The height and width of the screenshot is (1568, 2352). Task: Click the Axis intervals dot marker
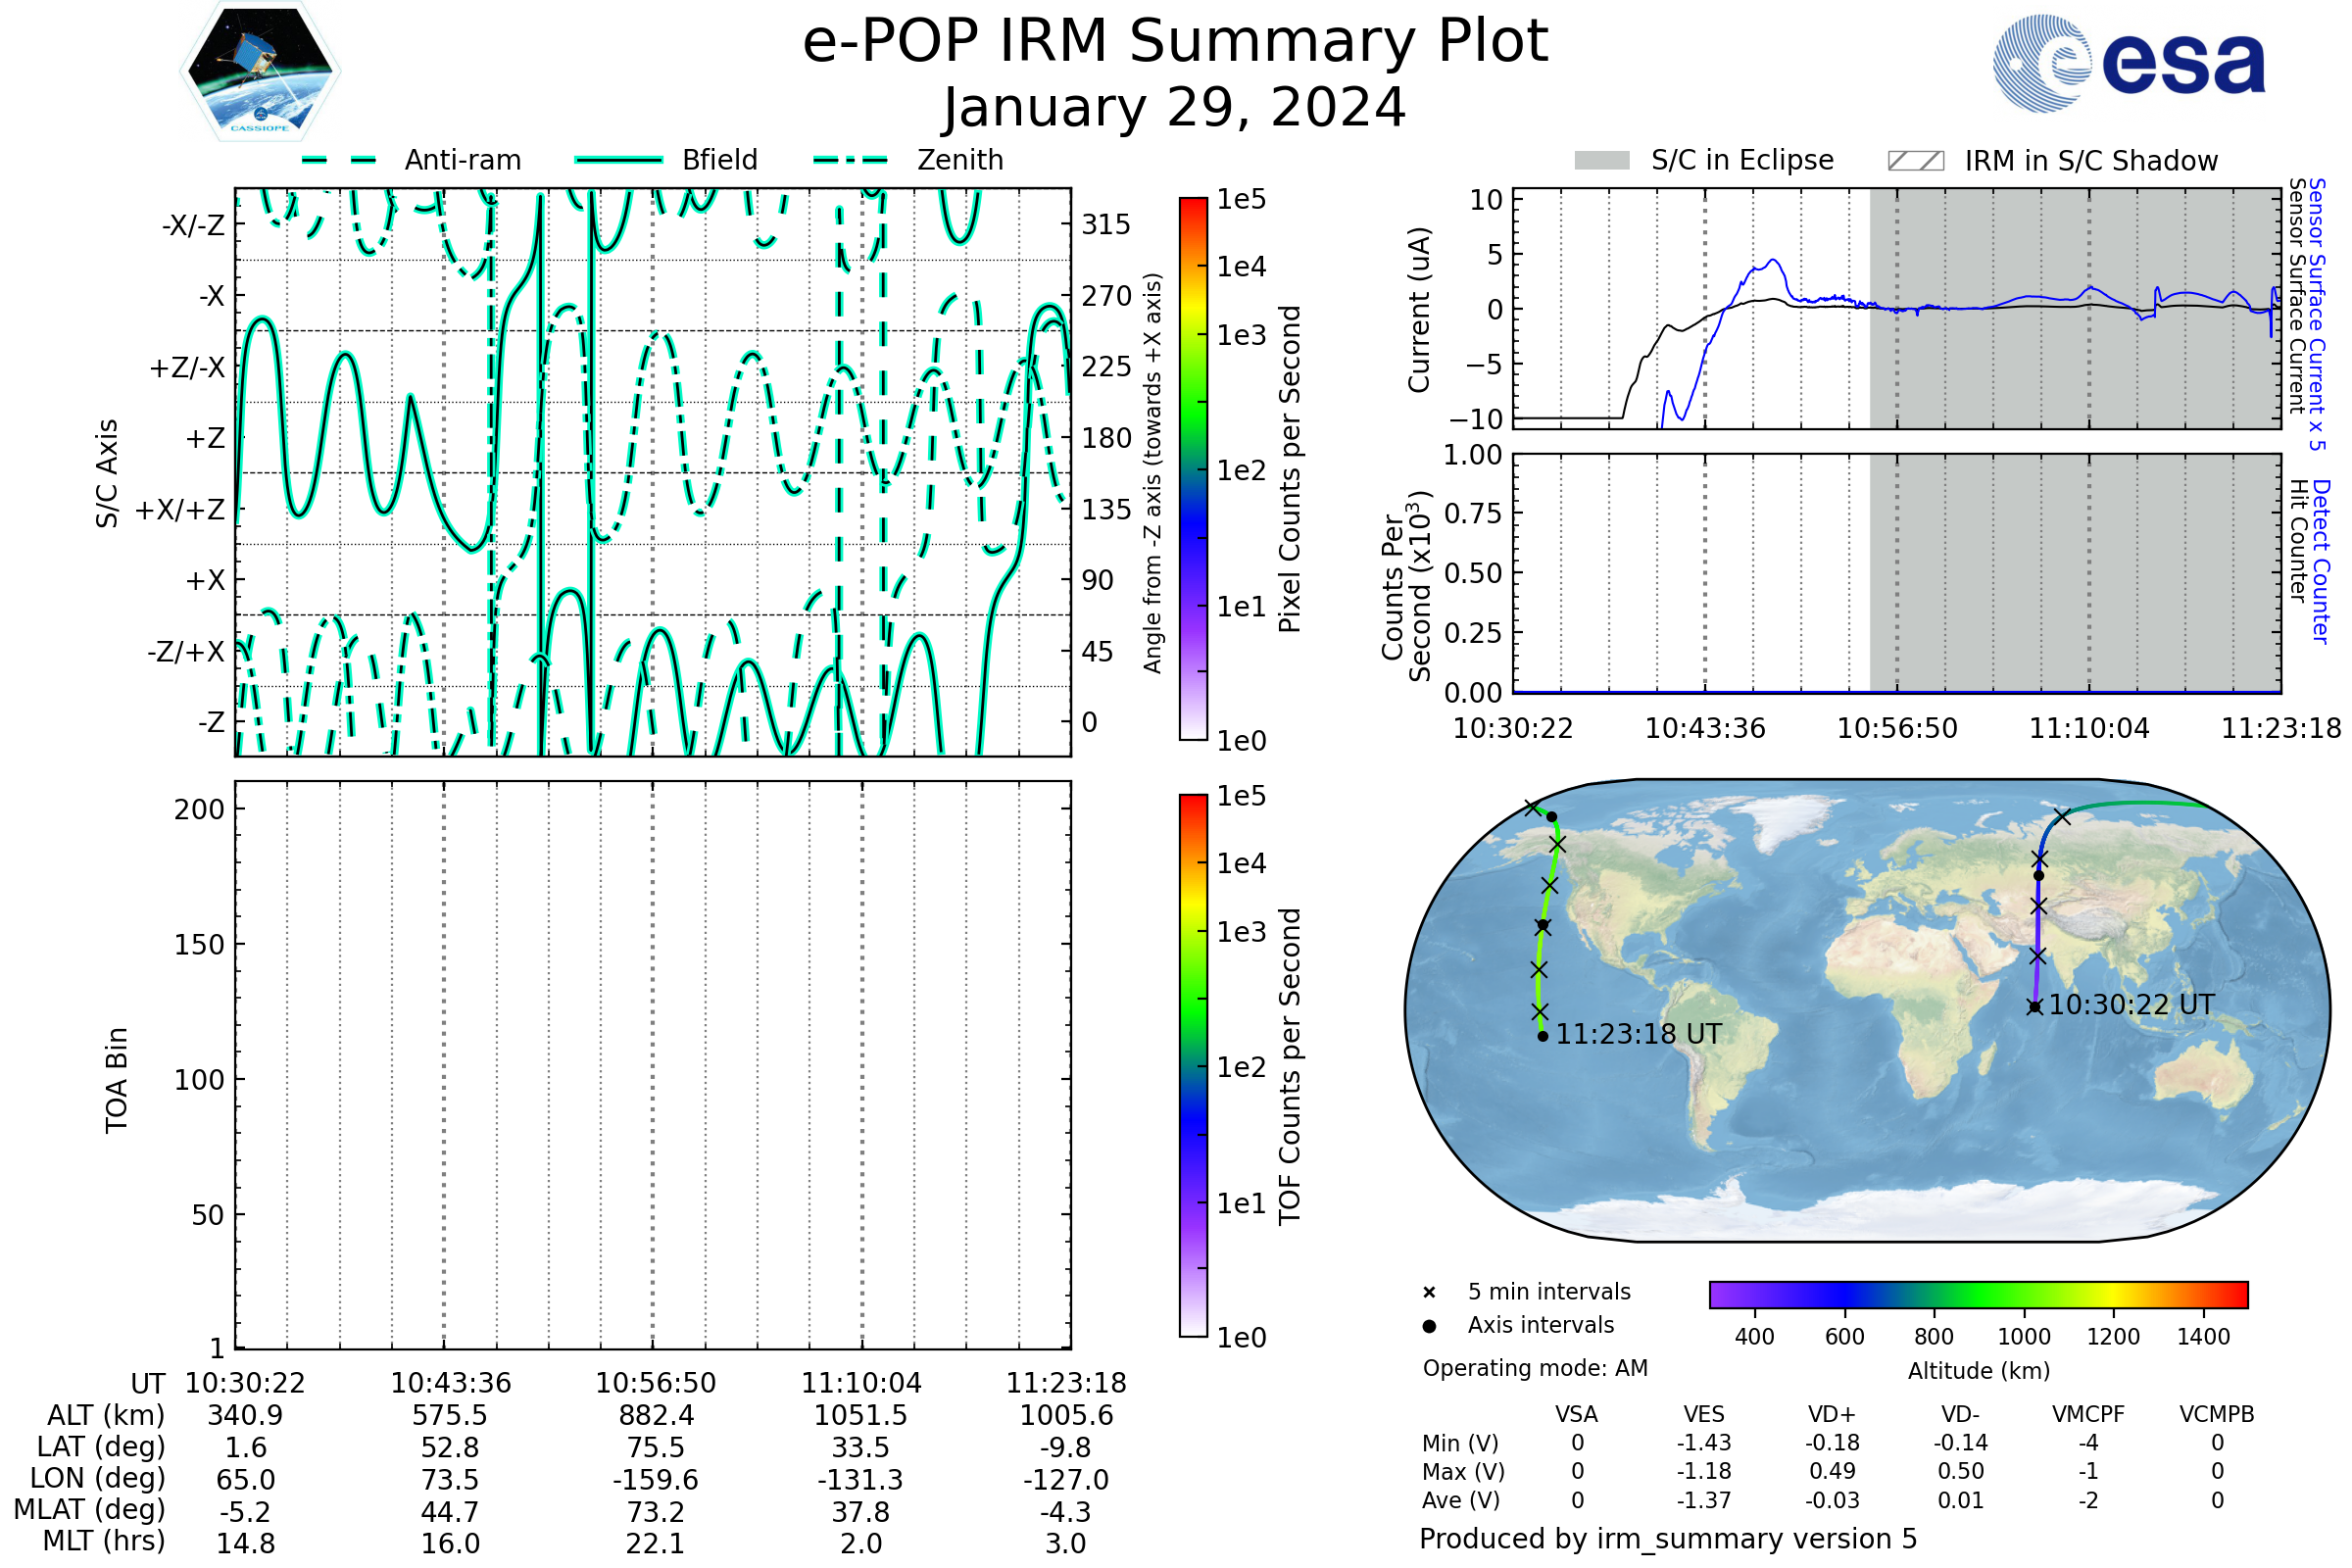point(1429,1326)
